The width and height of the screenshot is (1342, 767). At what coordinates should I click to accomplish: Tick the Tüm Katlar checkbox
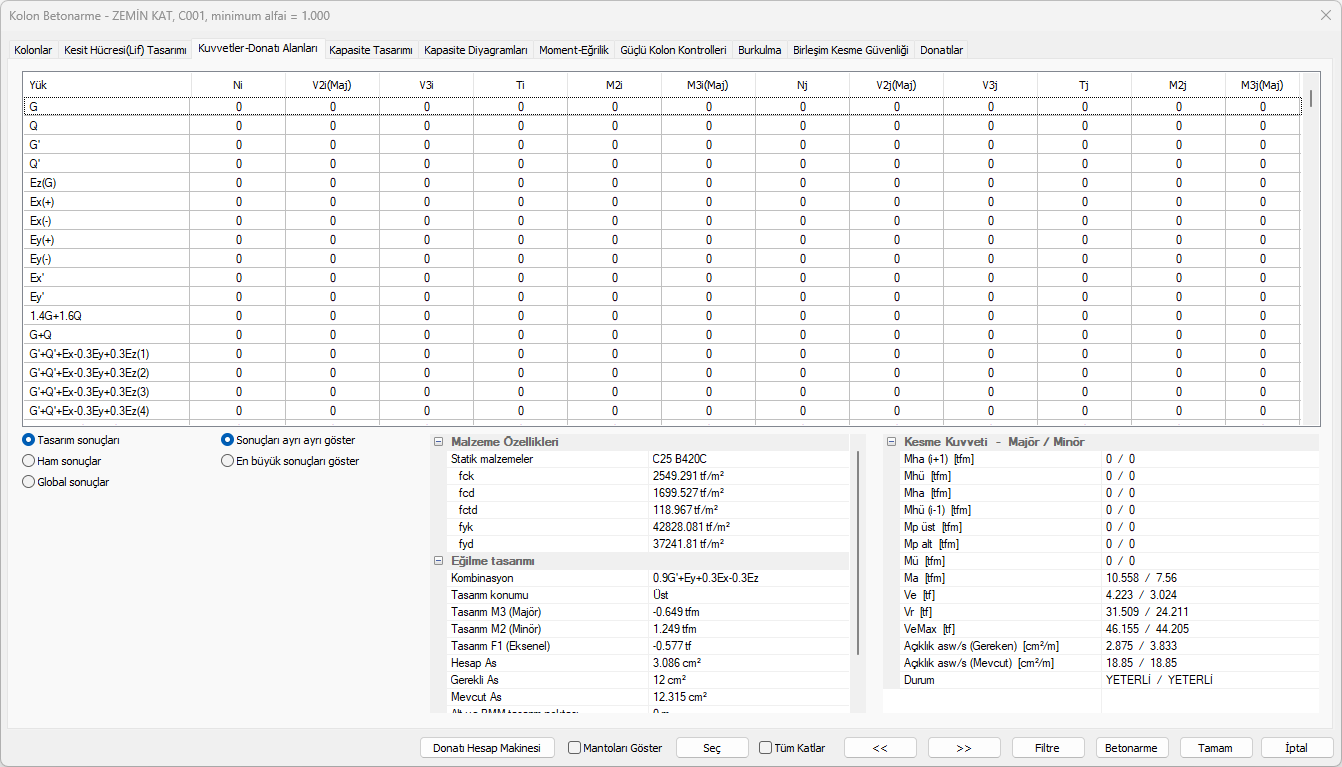[x=765, y=747]
